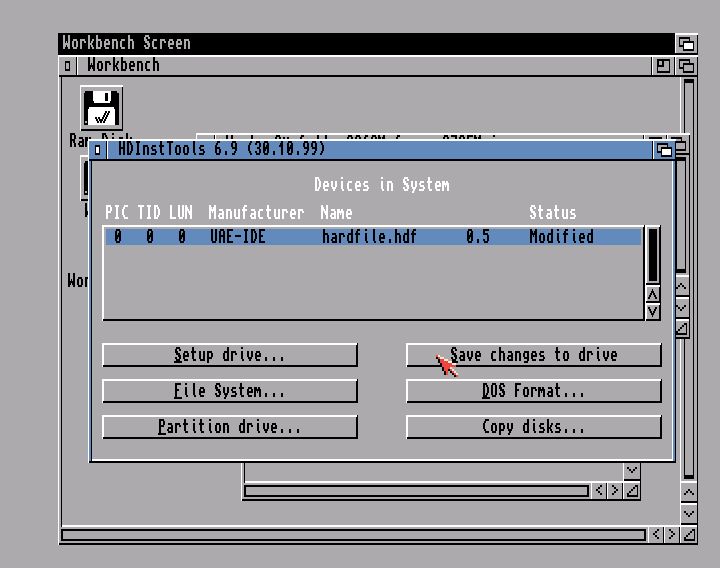Click the HDInstTools window depth gadget
Viewport: 720px width, 568px height.
pos(664,150)
